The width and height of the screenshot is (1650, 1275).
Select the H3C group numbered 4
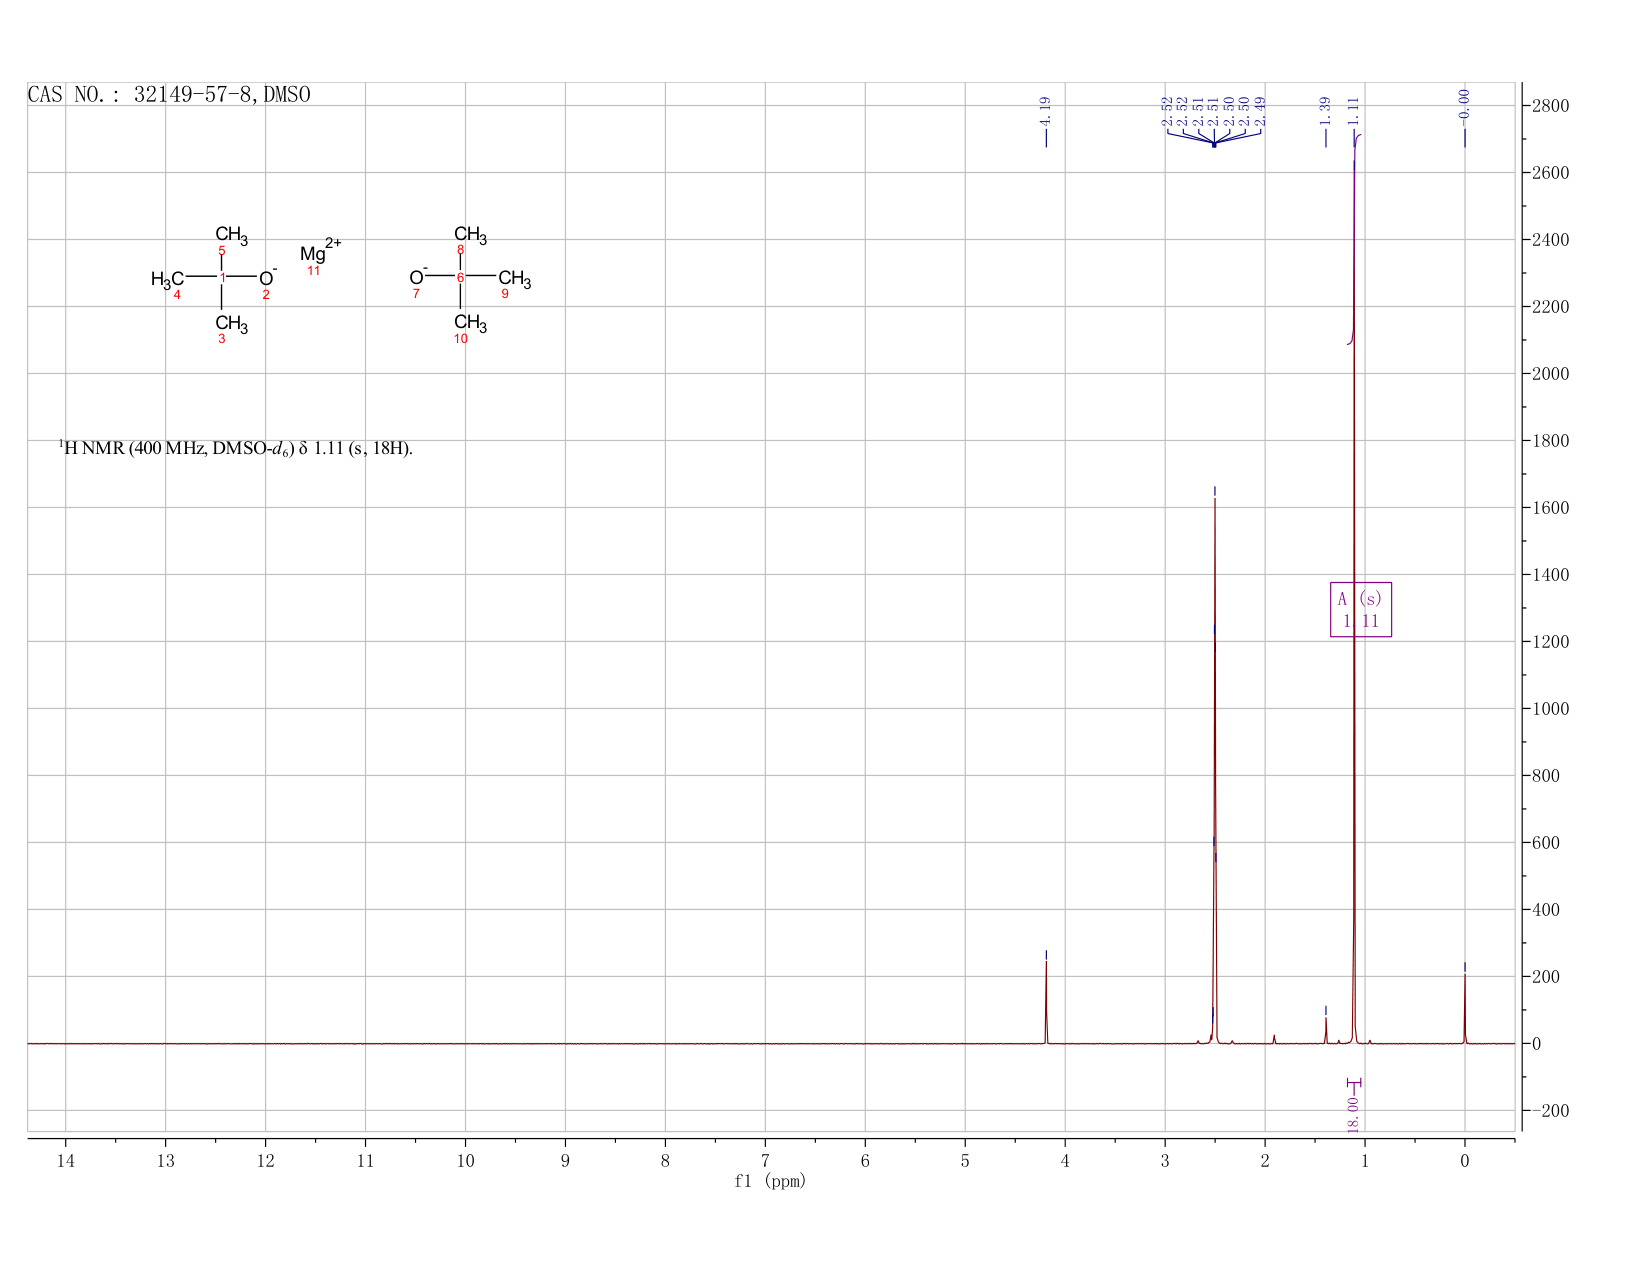[x=167, y=279]
